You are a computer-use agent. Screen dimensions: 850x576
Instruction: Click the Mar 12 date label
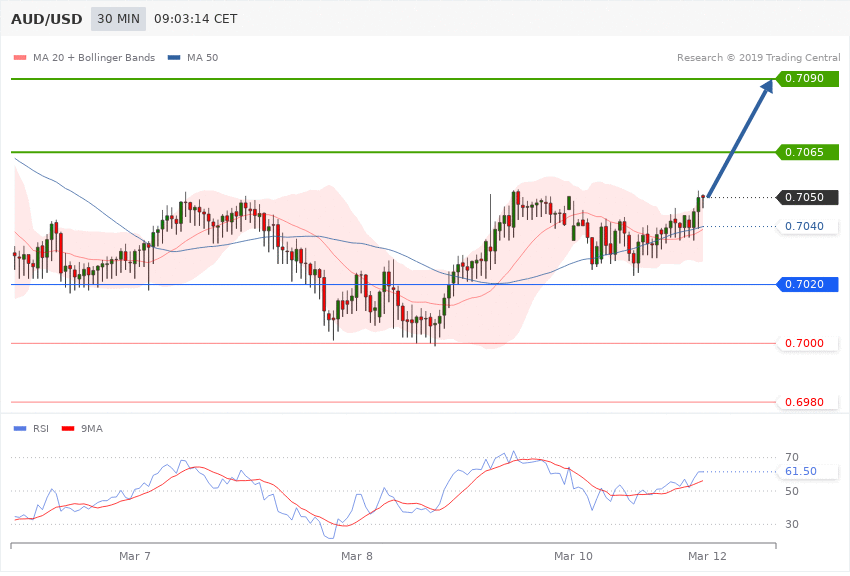tap(707, 556)
